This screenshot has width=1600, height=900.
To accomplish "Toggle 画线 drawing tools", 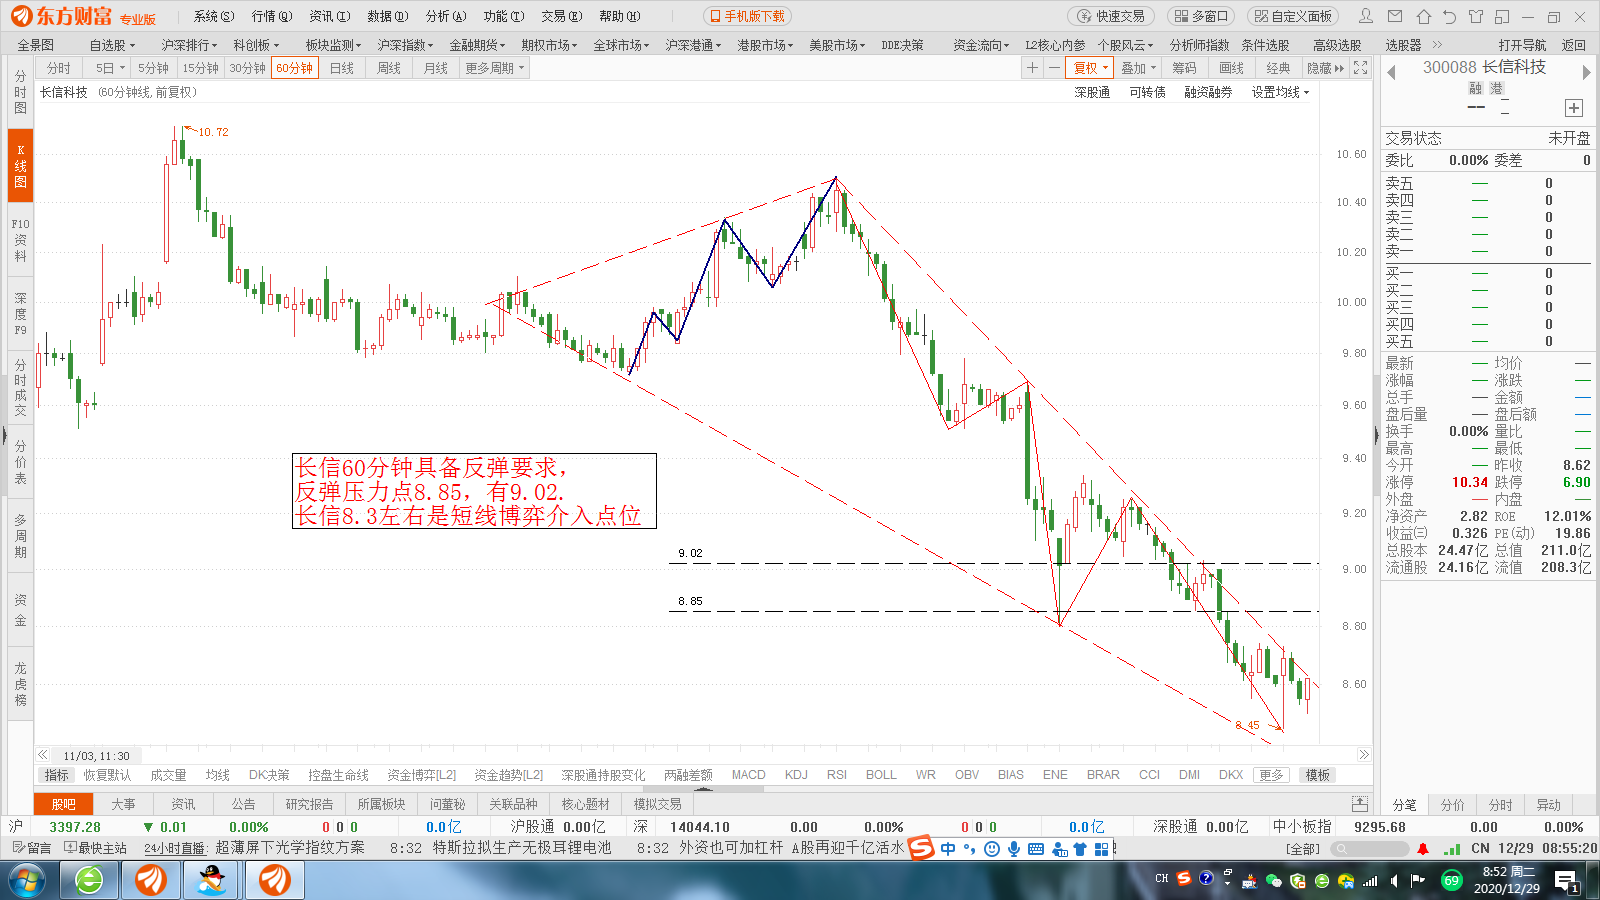I will coord(1232,68).
